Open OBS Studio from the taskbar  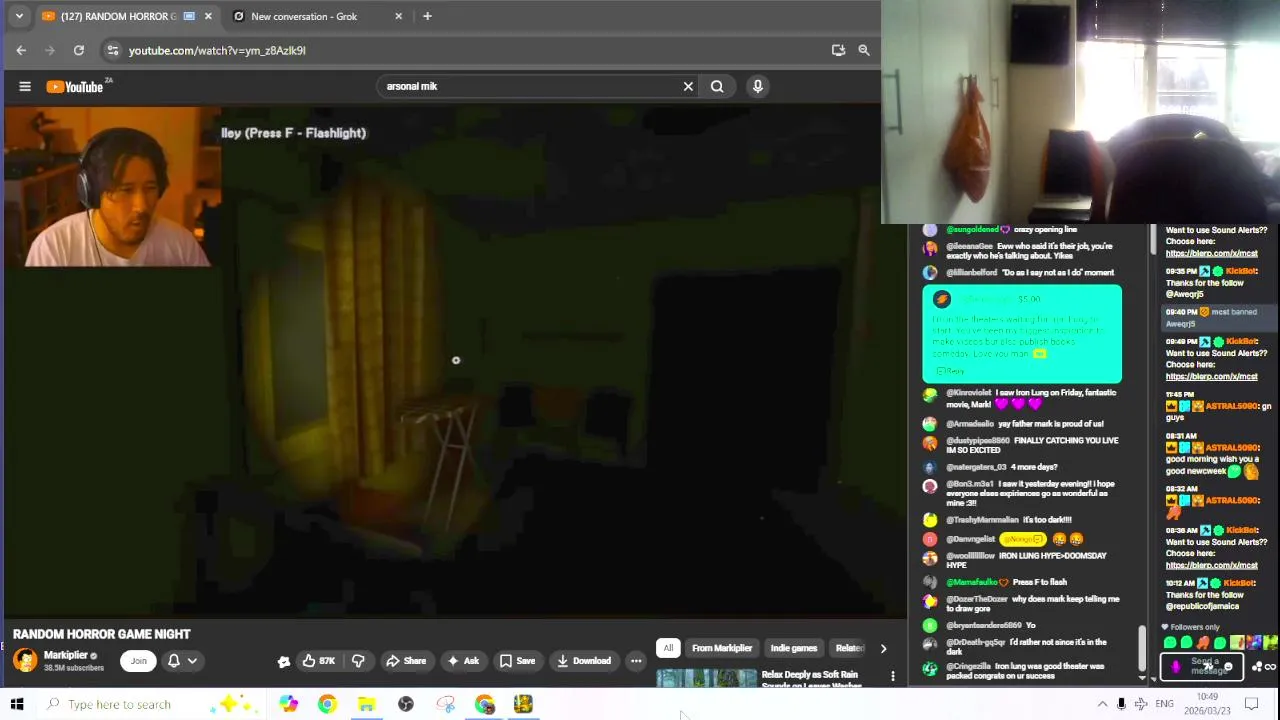click(406, 704)
